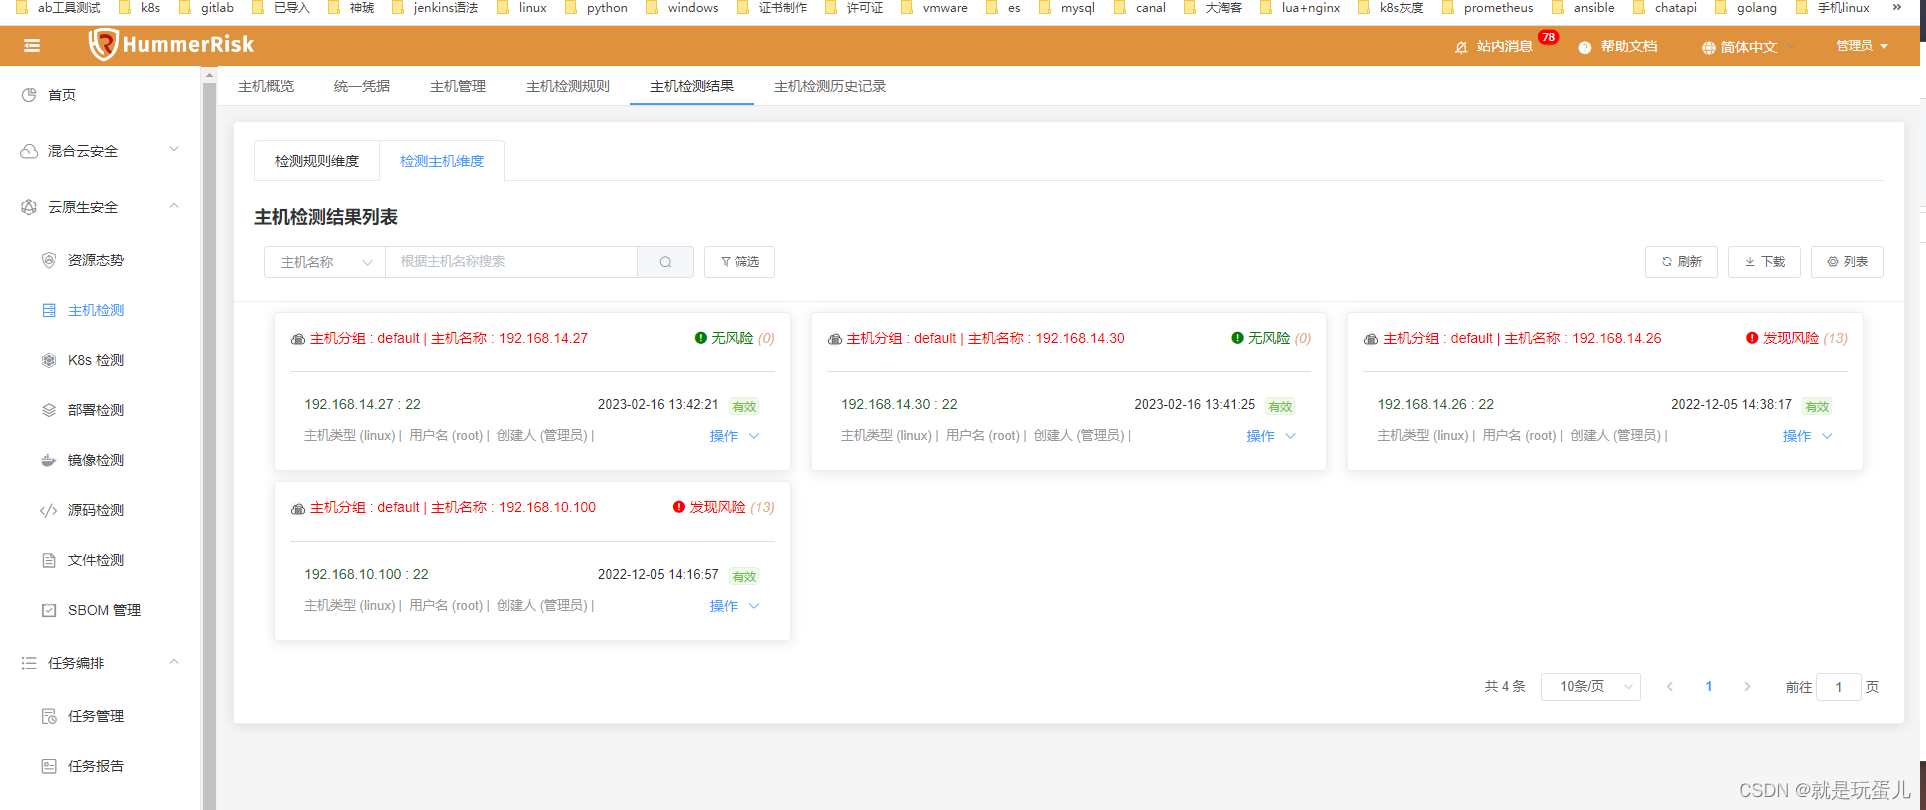Click host icon on 192.168.10.100 card
The image size is (1926, 810).
(298, 509)
